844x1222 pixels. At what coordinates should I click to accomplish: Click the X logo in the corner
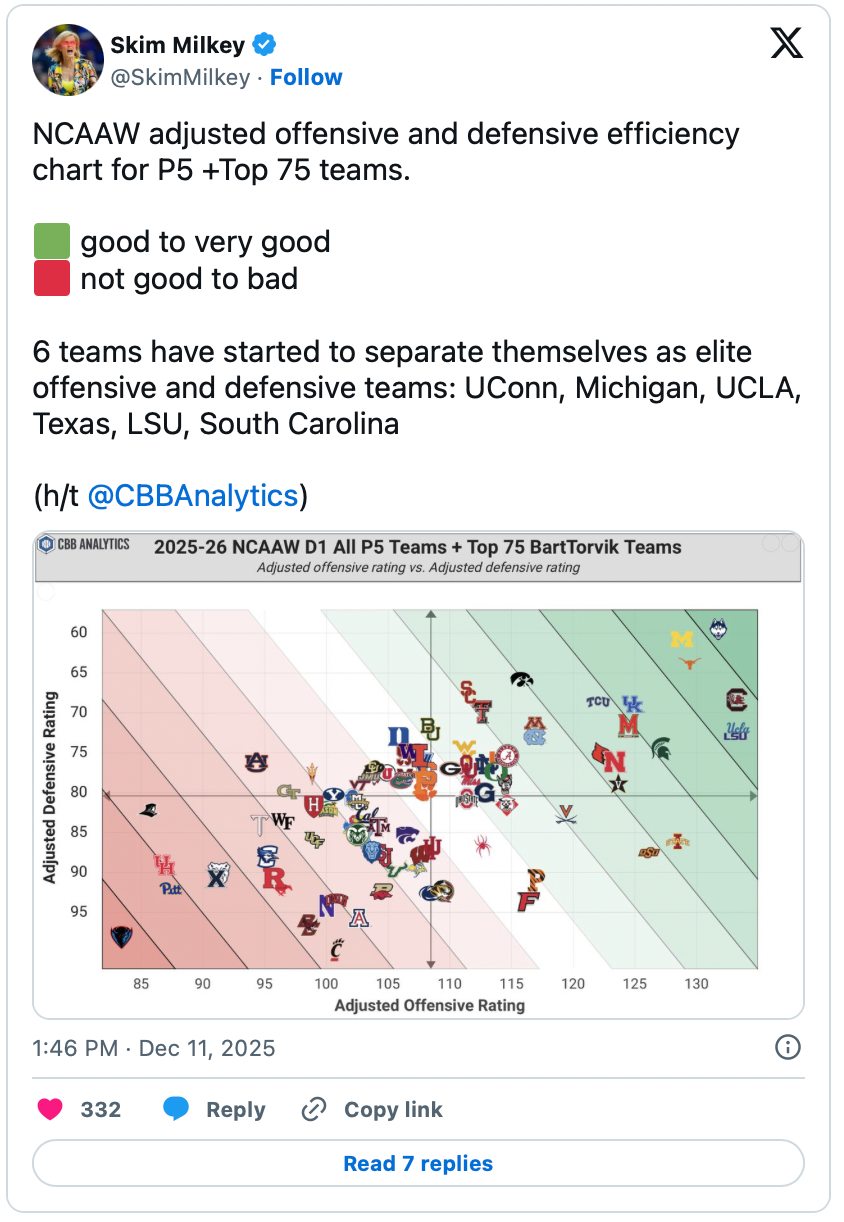tap(787, 43)
